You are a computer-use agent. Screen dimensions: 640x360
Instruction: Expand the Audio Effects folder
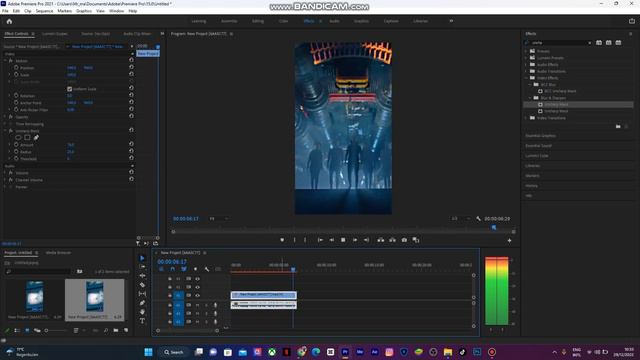[526, 64]
